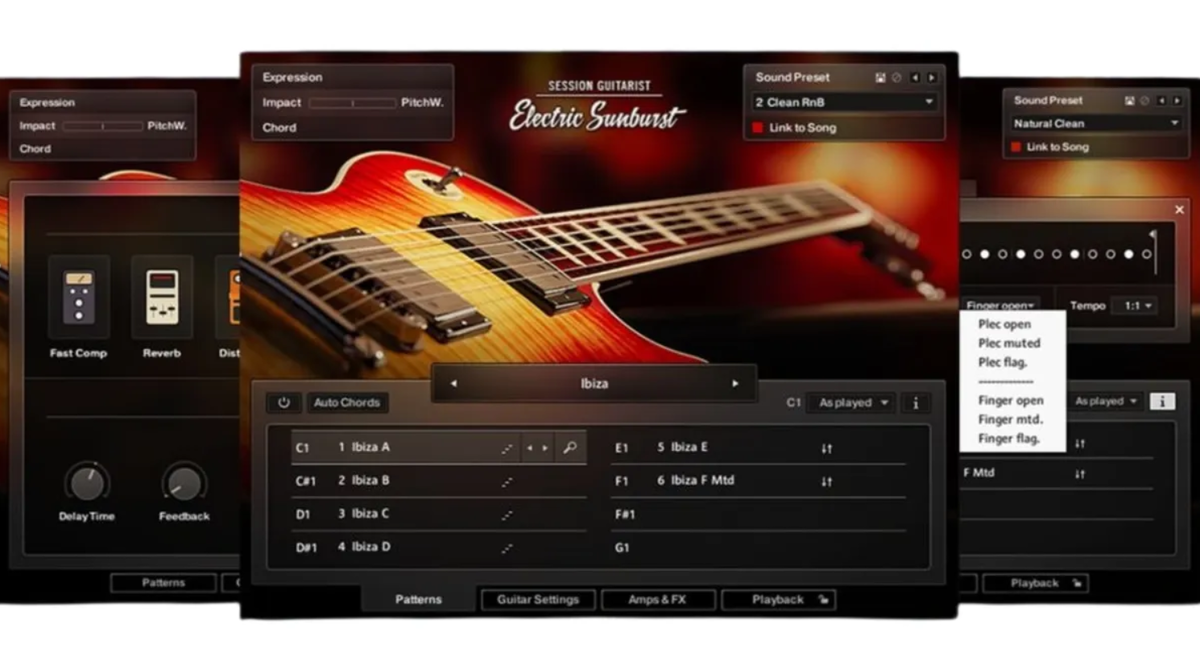The height and width of the screenshot is (666, 1200).
Task: Open the Patterns tab in left window
Action: tap(163, 583)
